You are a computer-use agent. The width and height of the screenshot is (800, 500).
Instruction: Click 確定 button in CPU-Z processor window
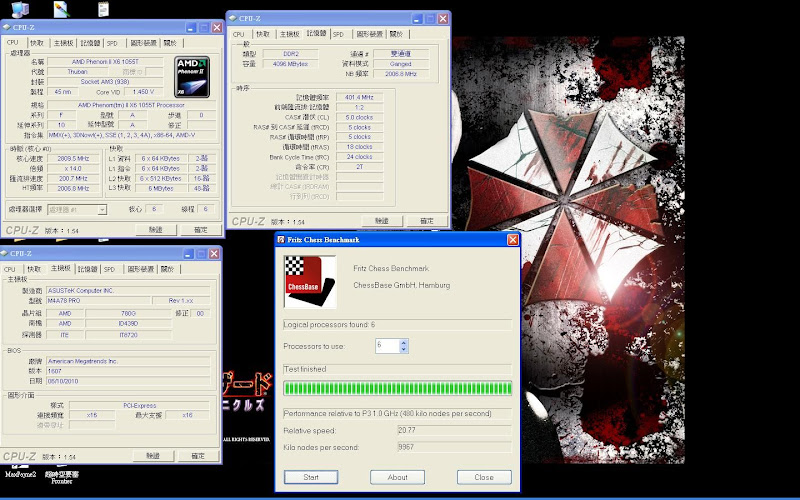[201, 230]
